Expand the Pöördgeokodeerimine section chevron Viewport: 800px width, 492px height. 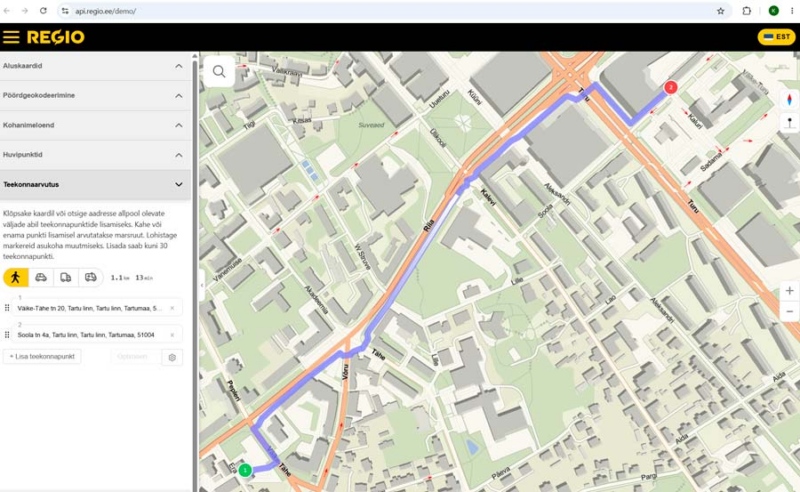coord(179,95)
